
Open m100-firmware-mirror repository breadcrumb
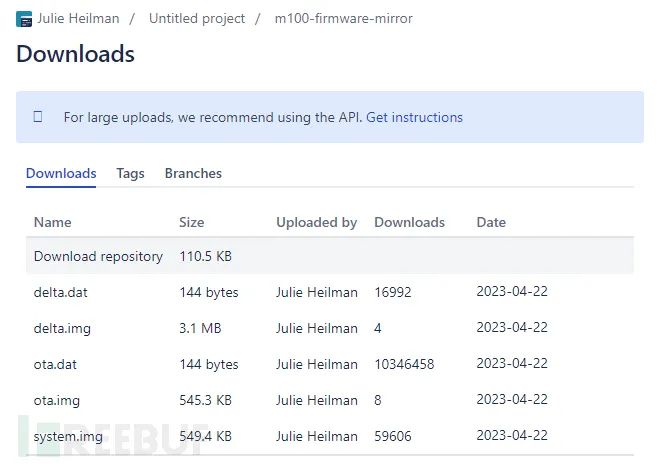pos(343,19)
